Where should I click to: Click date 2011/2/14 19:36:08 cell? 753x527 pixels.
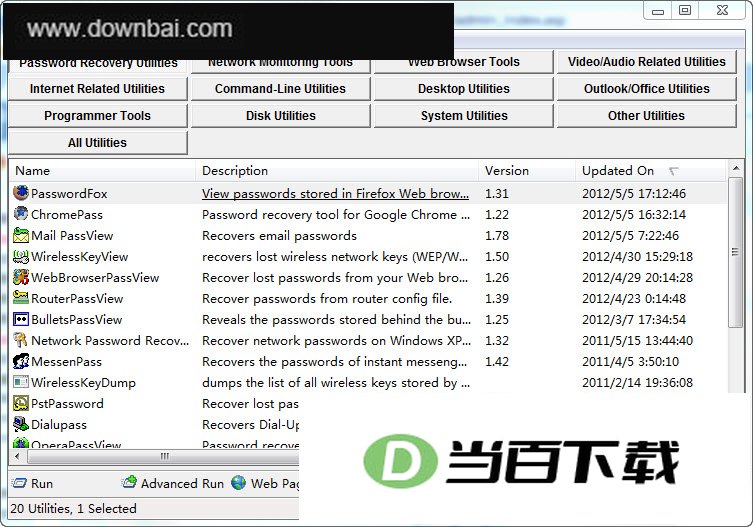tap(637, 383)
